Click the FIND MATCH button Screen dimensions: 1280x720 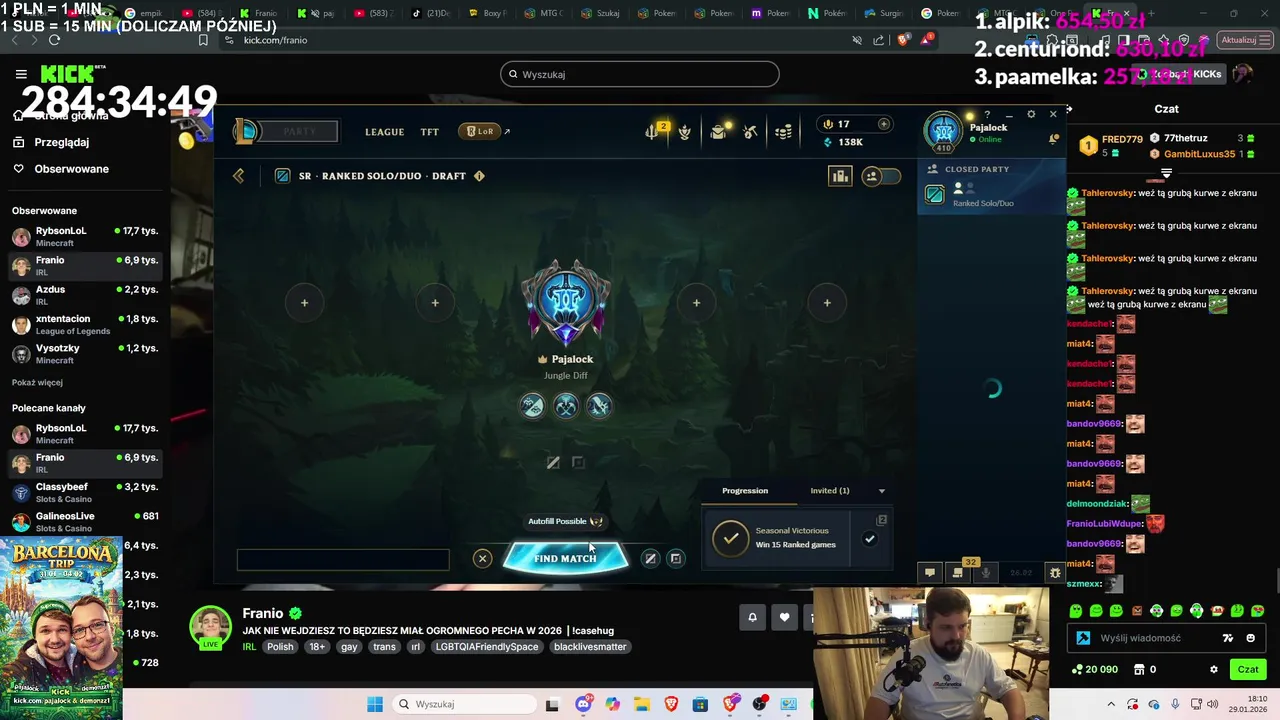pos(565,558)
